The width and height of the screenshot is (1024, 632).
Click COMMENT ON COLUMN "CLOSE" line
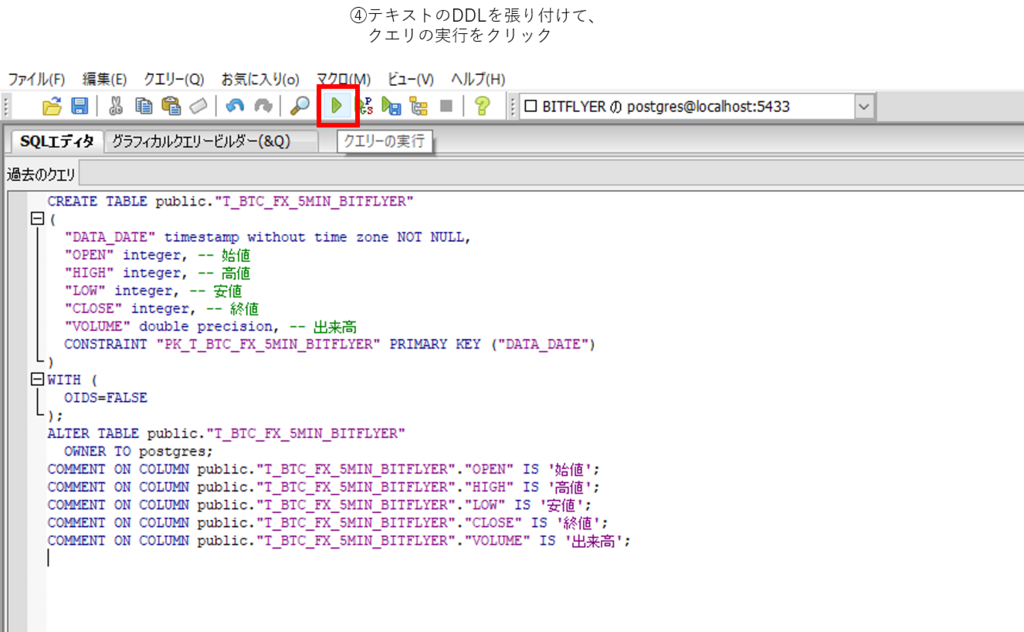[328, 523]
